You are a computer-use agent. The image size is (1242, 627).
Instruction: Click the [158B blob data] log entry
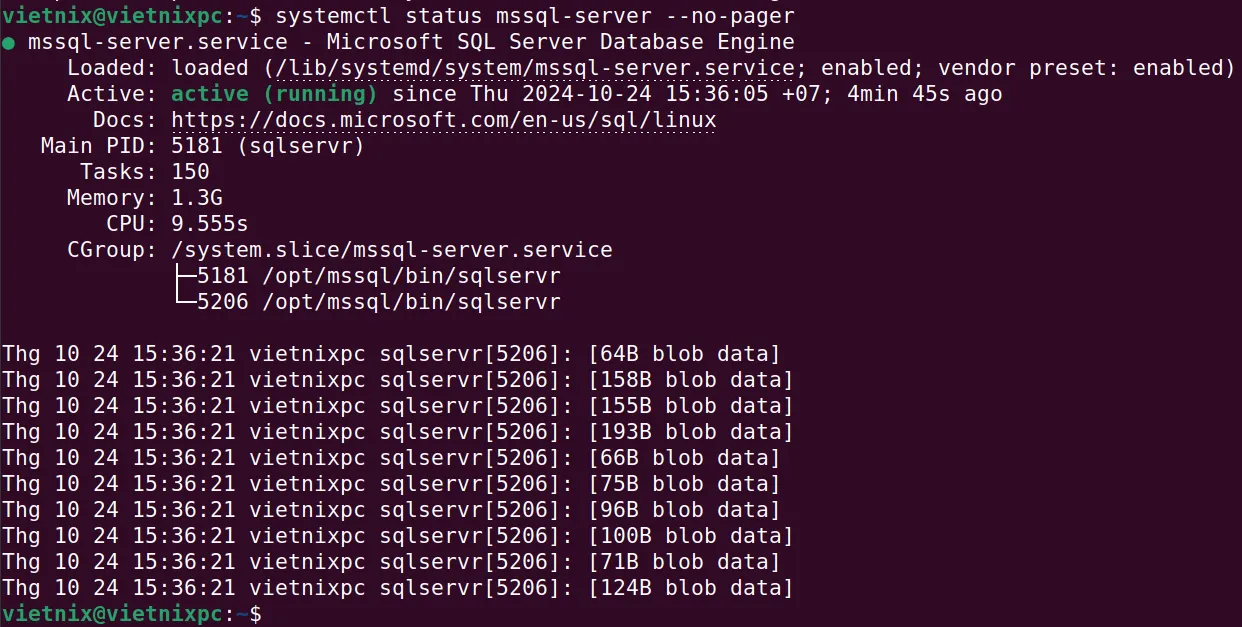tap(690, 380)
